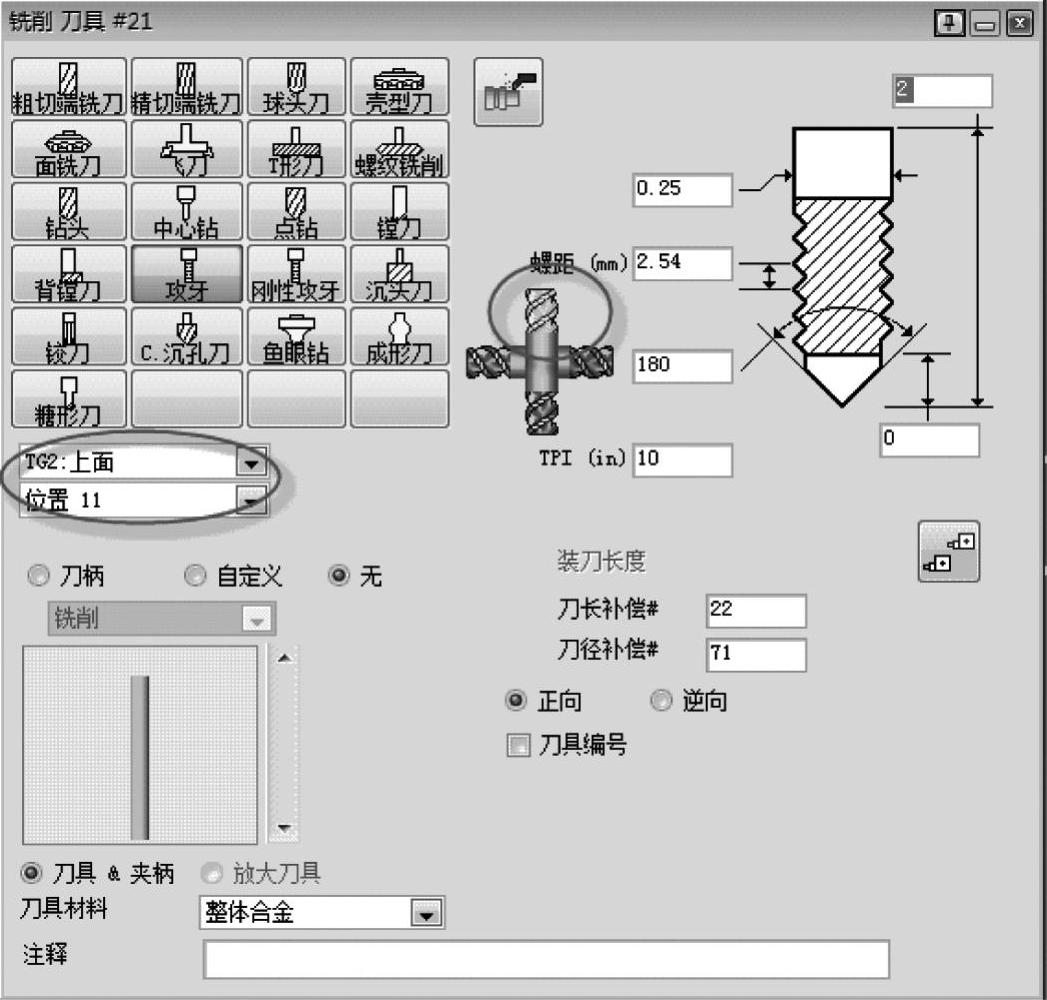Close the 铣削 刀具 #21 dialog

click(1020, 24)
